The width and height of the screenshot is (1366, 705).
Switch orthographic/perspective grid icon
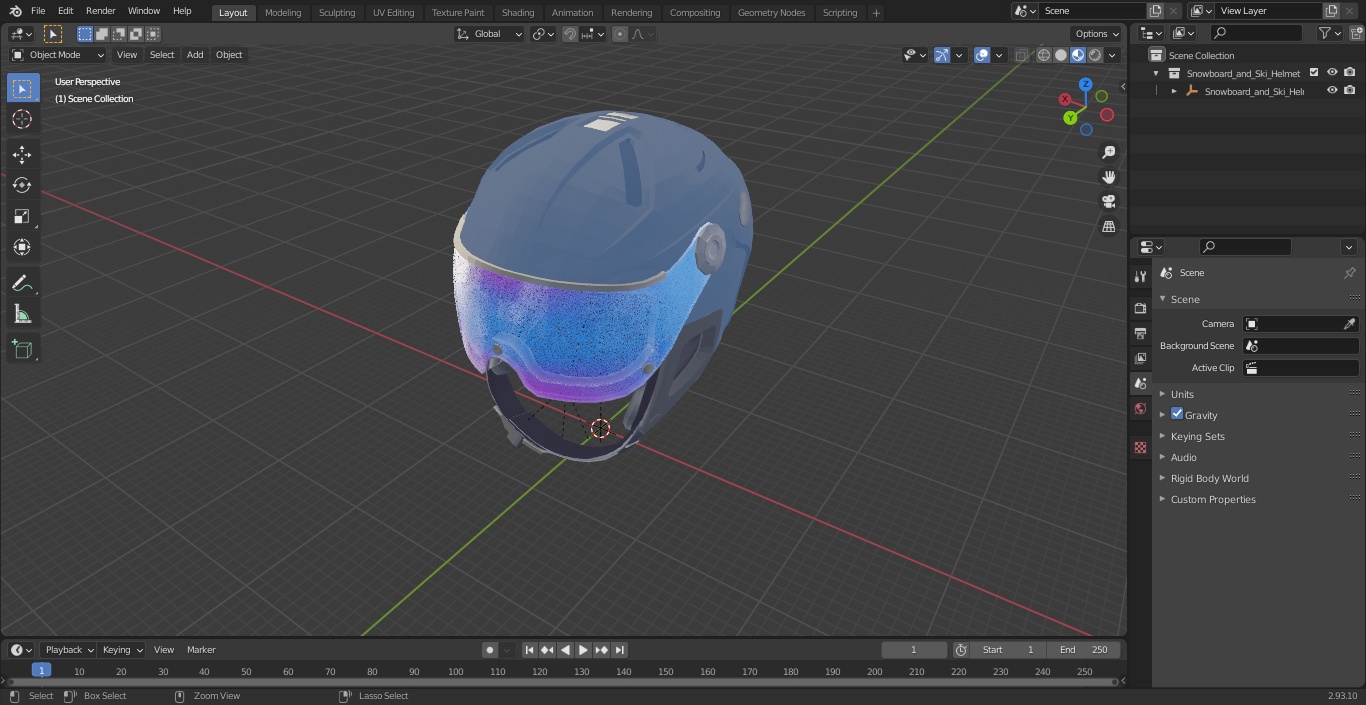(x=1108, y=226)
